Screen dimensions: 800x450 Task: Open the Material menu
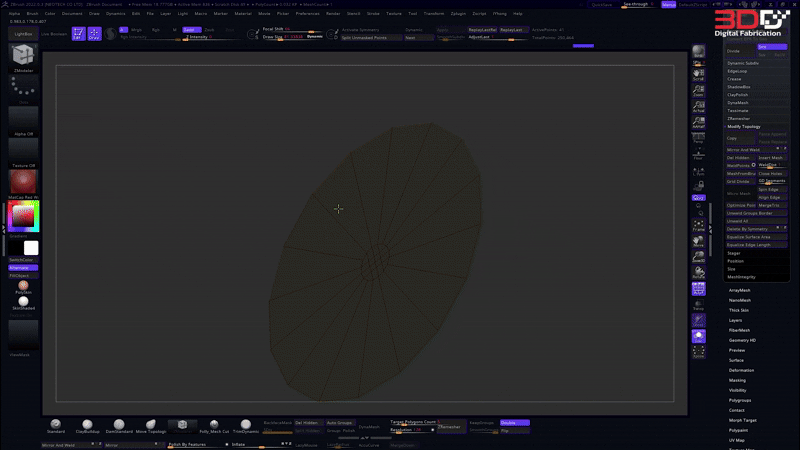coord(242,14)
